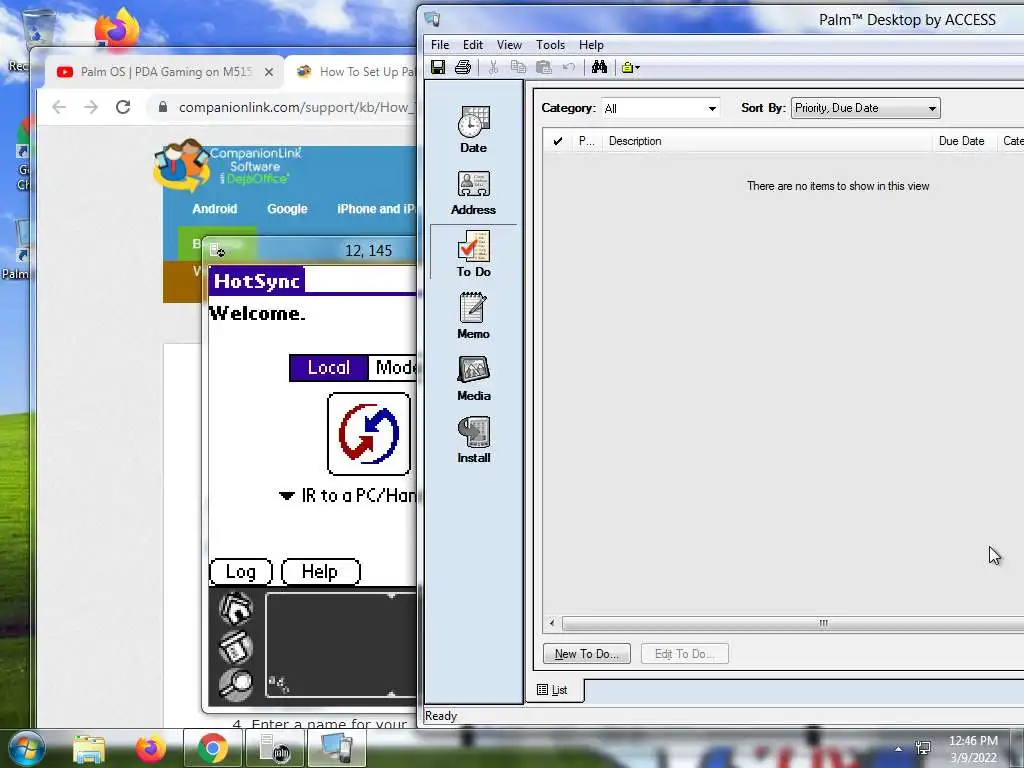Viewport: 1024px width, 768px height.
Task: Open the IR to a PC/Handheld dropdown
Action: (x=347, y=496)
